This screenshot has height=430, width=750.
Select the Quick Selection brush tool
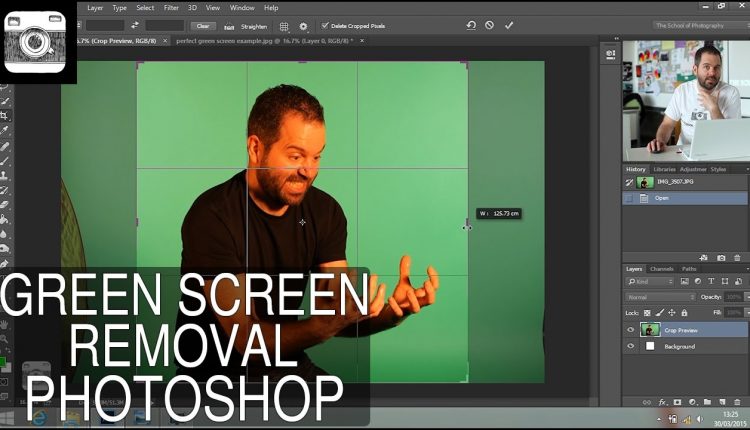tap(5, 101)
